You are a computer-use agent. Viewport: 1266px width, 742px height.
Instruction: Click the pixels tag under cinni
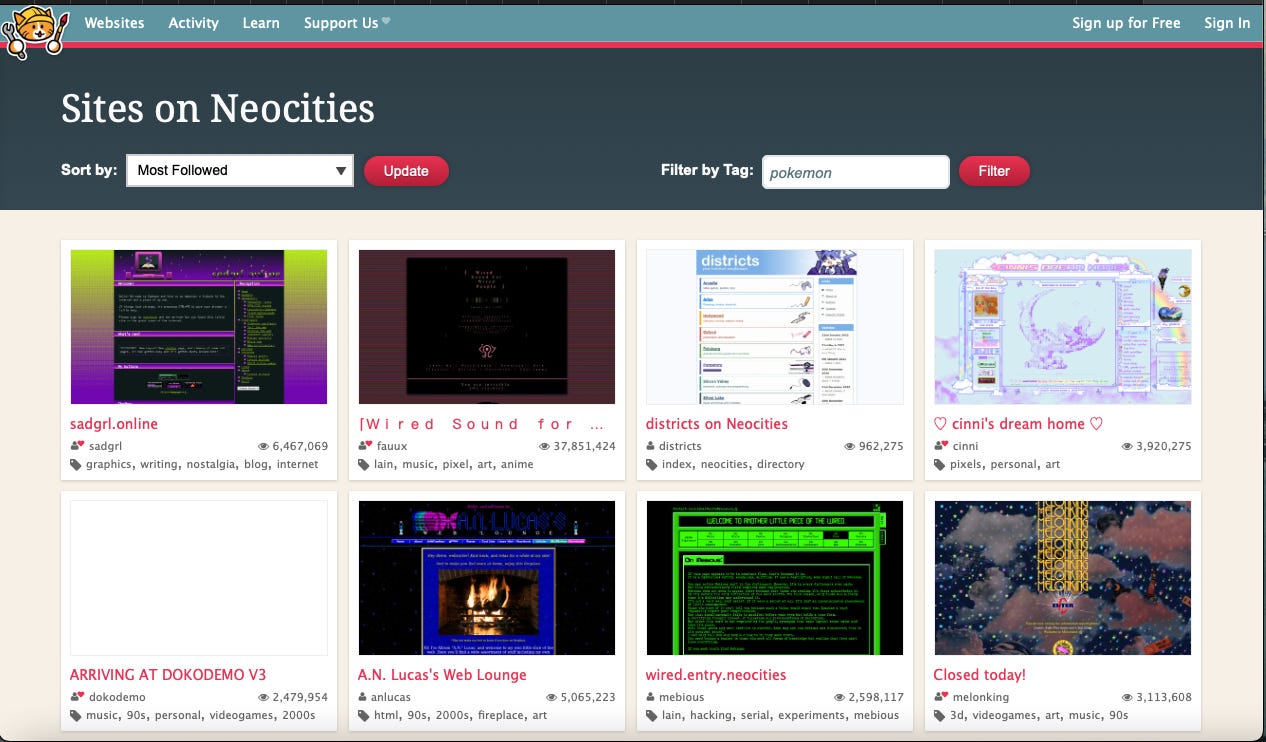(x=968, y=464)
